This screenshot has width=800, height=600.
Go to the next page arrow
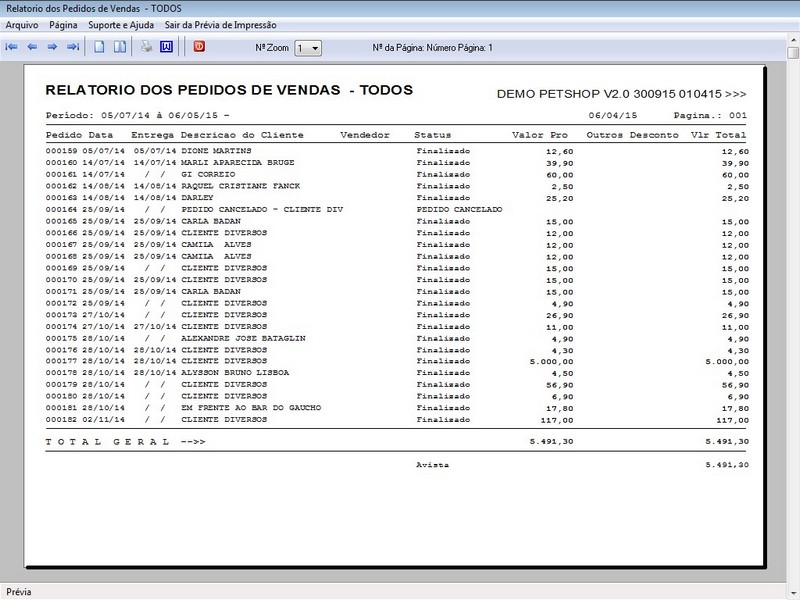[x=52, y=47]
